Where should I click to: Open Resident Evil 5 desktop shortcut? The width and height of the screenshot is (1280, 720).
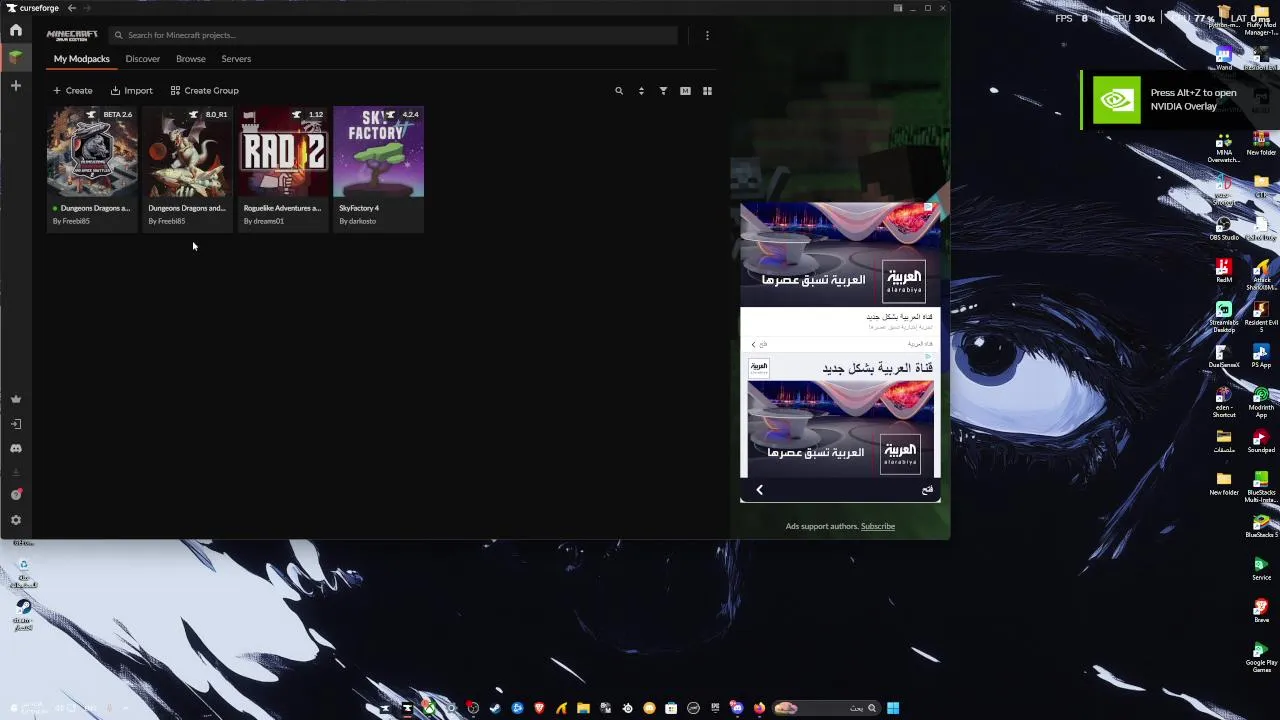(1261, 314)
